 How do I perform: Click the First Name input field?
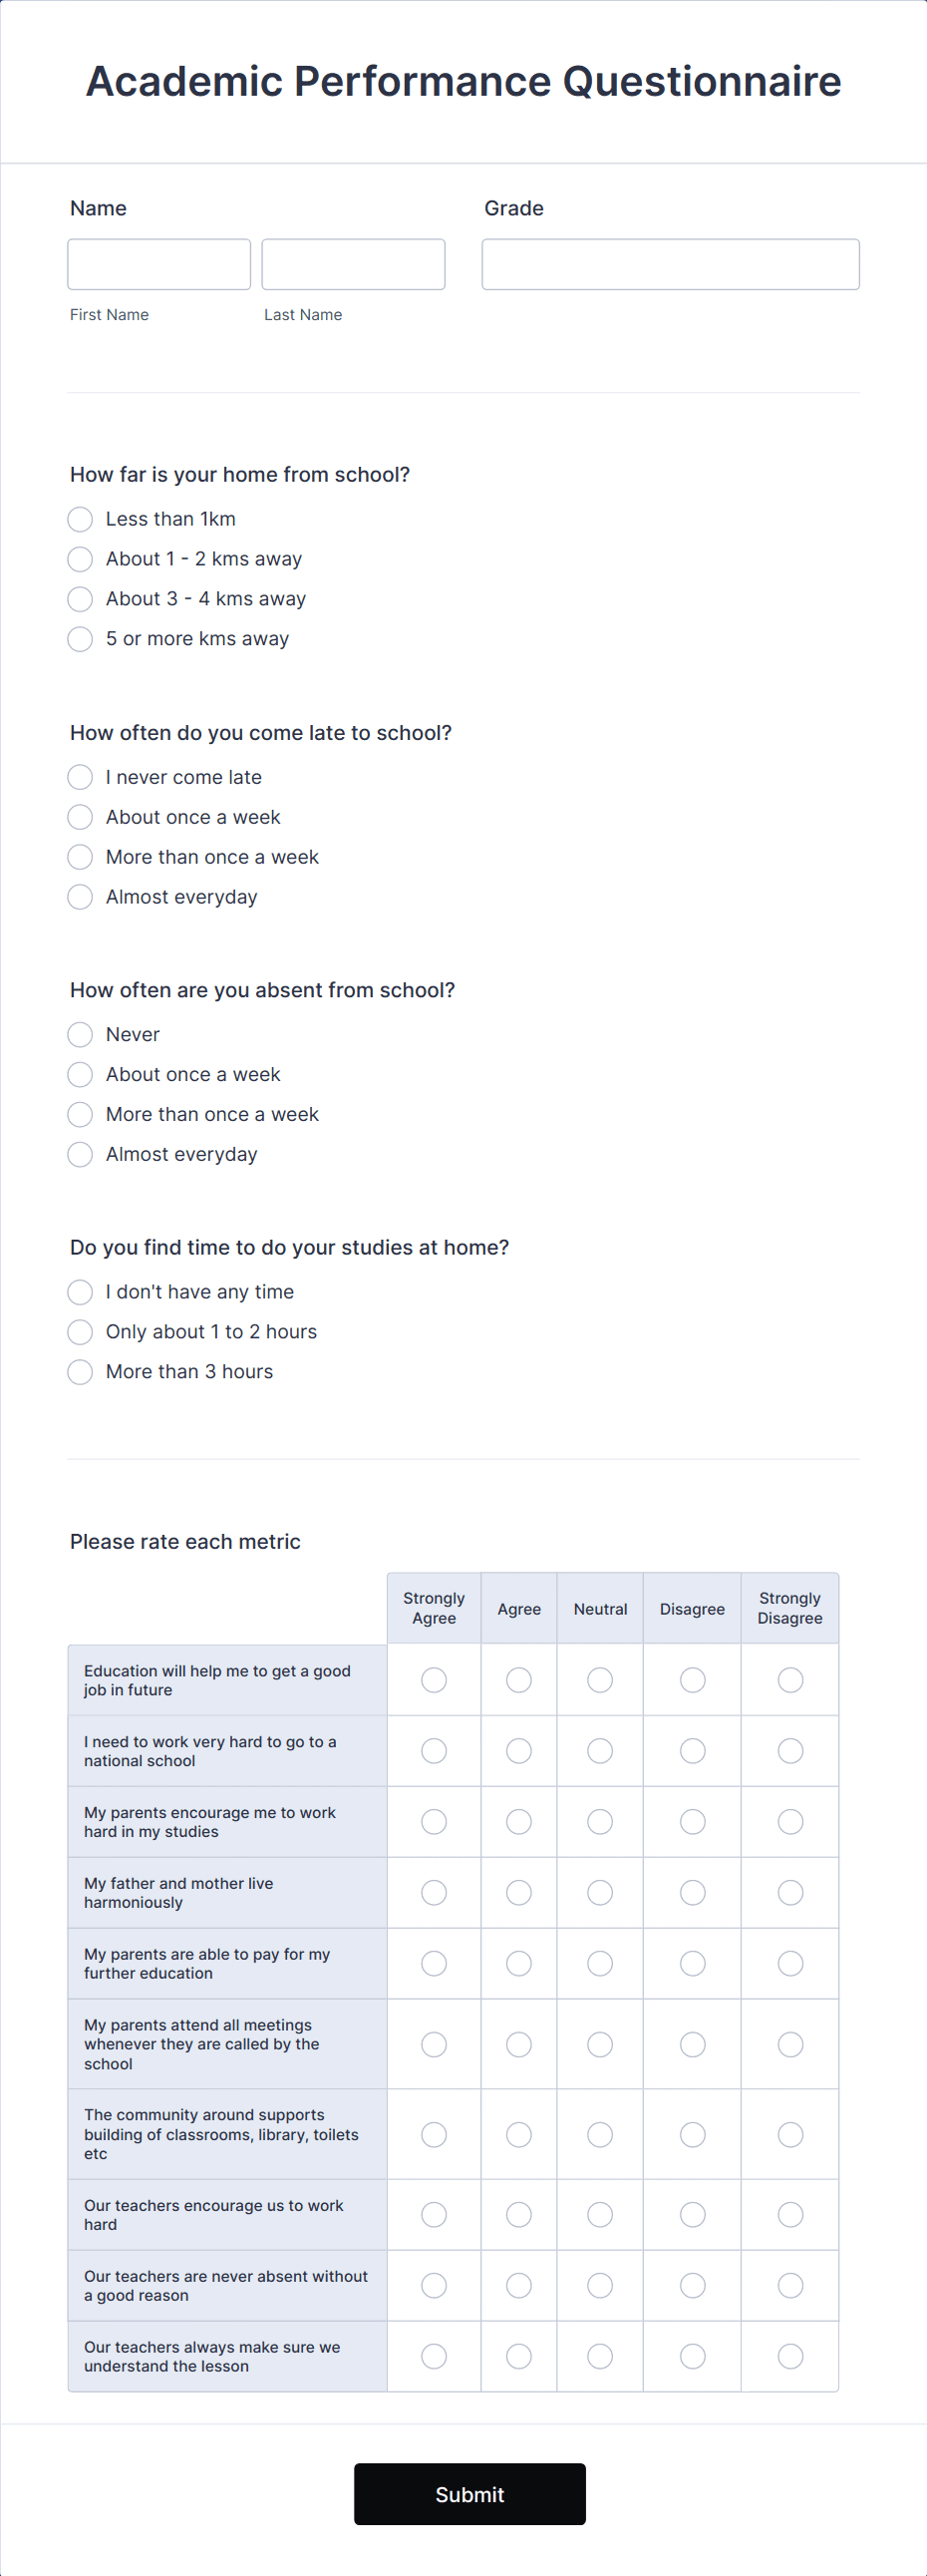(158, 264)
